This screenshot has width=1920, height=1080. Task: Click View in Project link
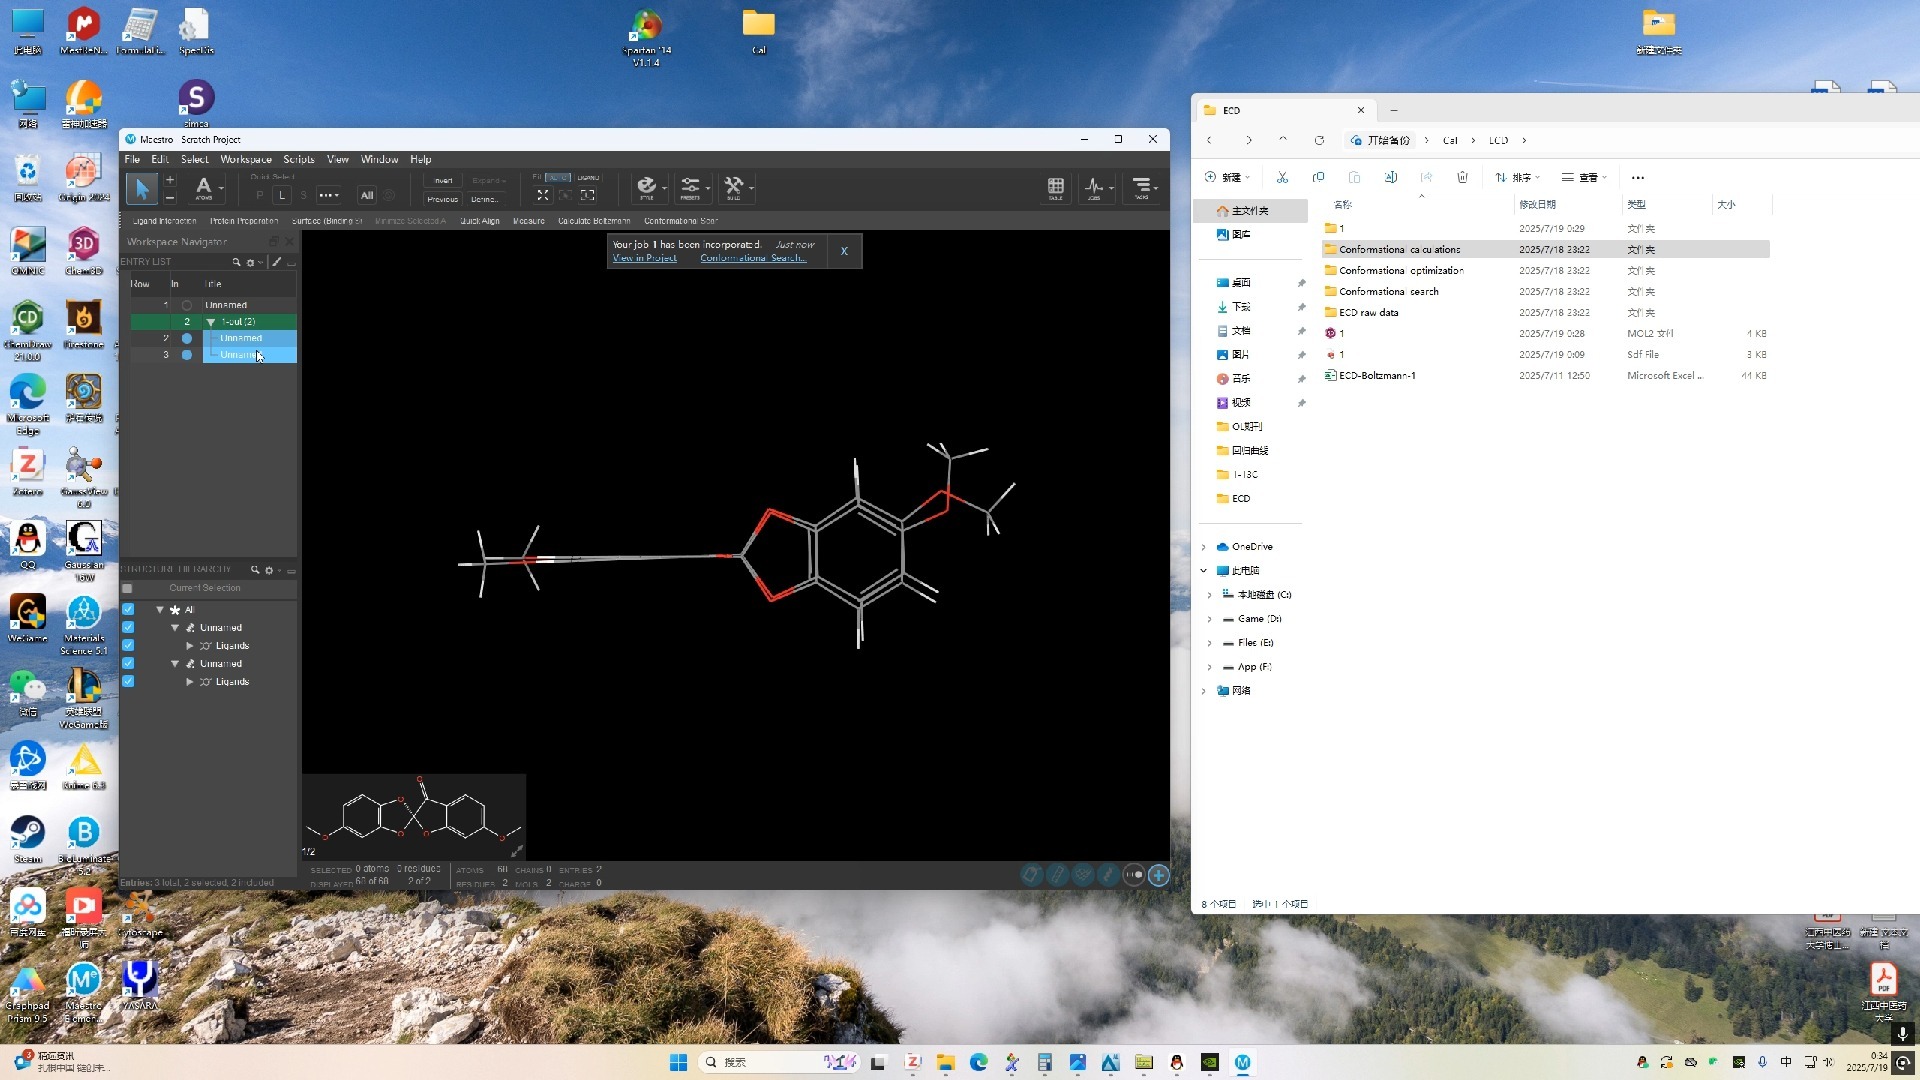pyautogui.click(x=644, y=258)
